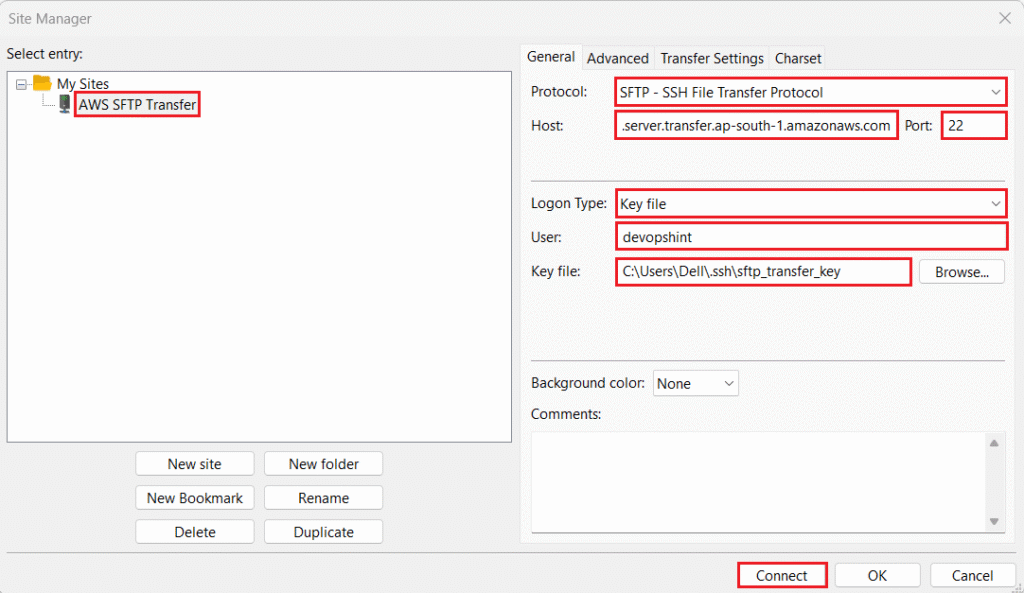The width and height of the screenshot is (1024, 593).
Task: Delete the AWS SFTP Transfer entry
Action: click(x=194, y=531)
